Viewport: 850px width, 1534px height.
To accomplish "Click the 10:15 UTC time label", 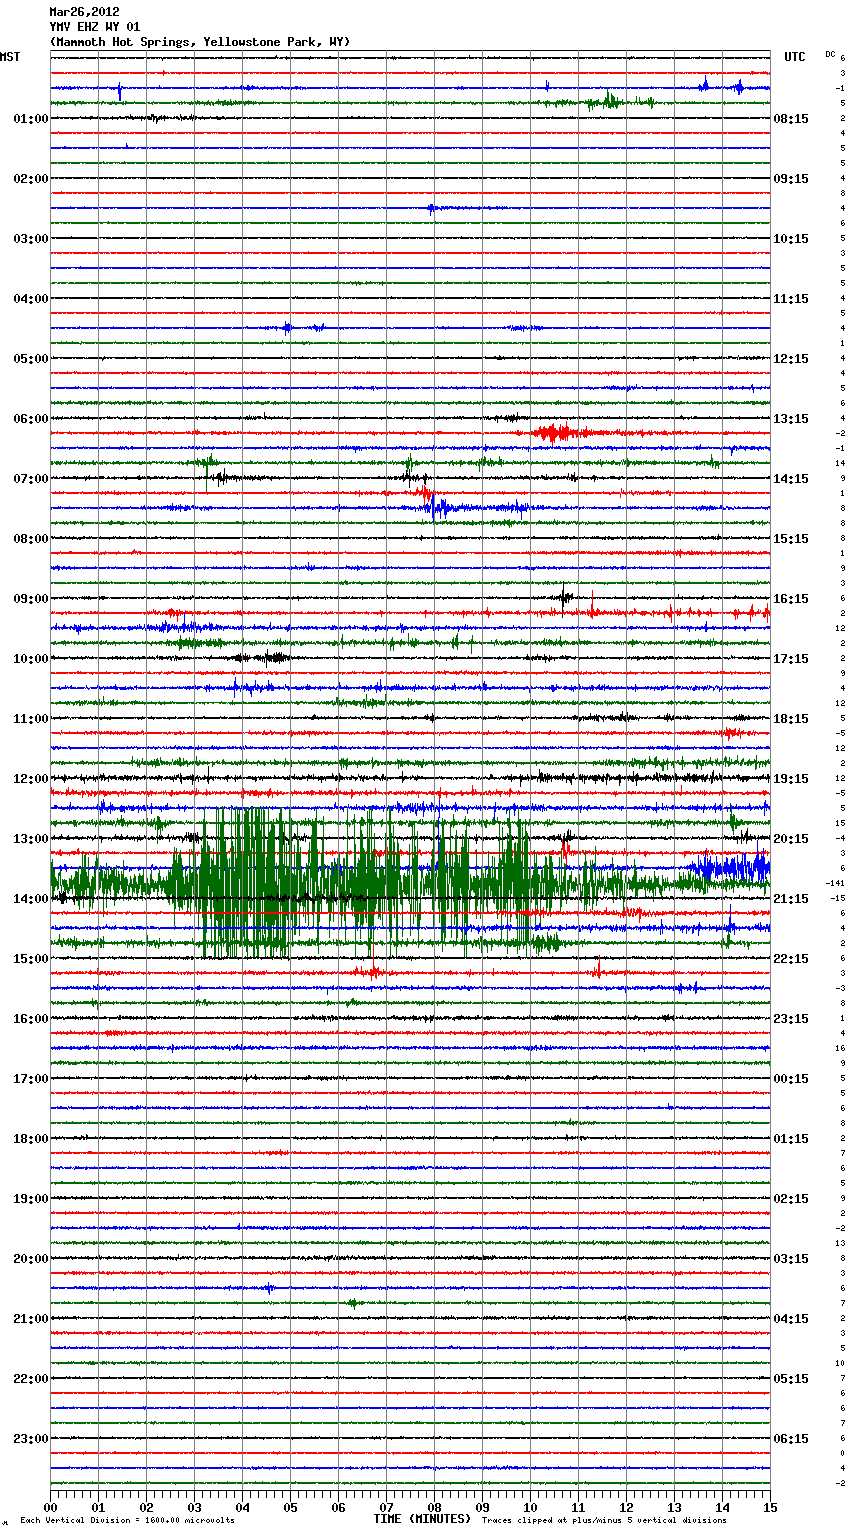I will click(791, 239).
